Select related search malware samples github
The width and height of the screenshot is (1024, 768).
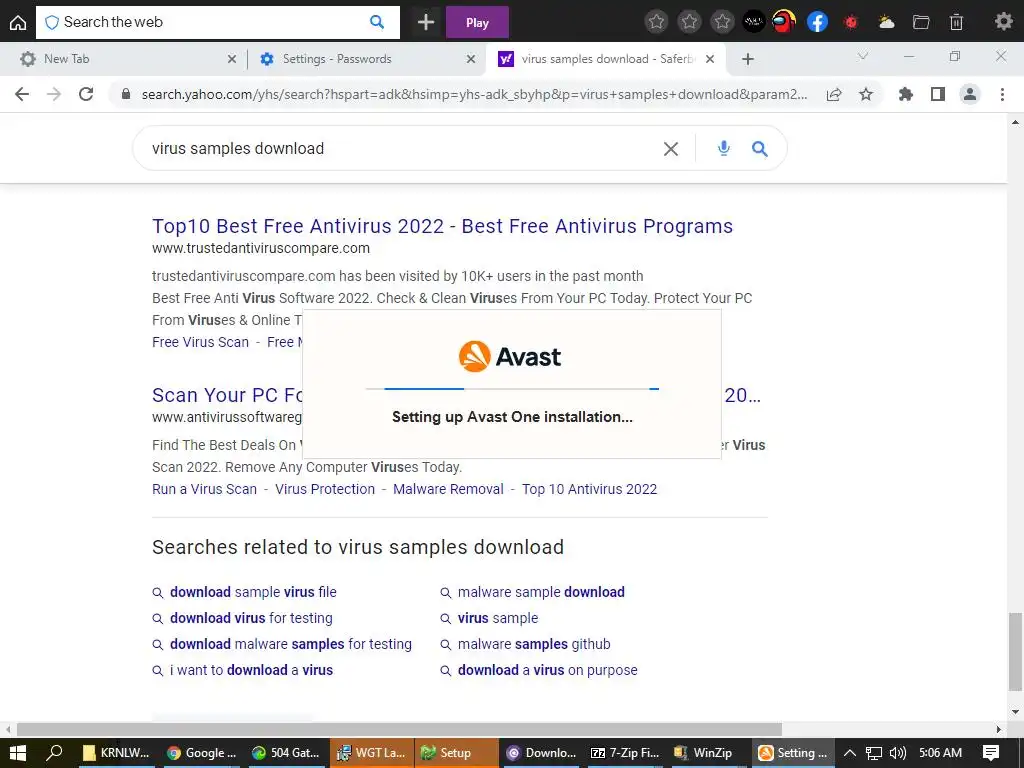[x=534, y=645]
